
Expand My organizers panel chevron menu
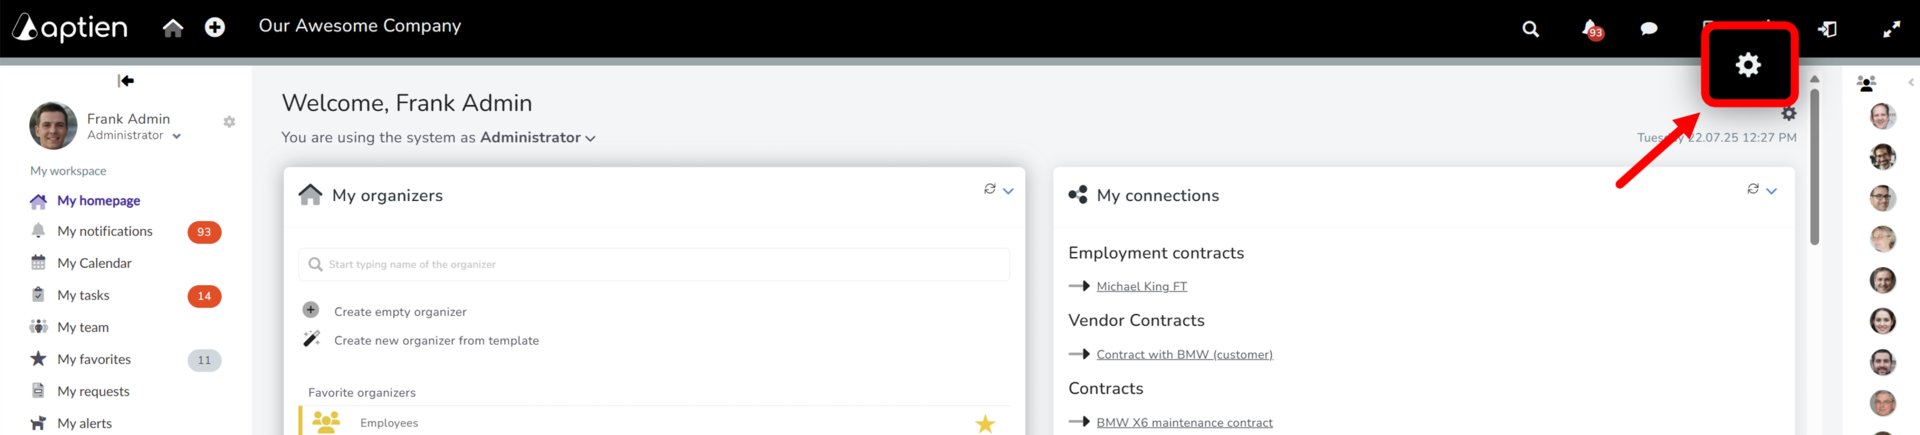[1008, 191]
